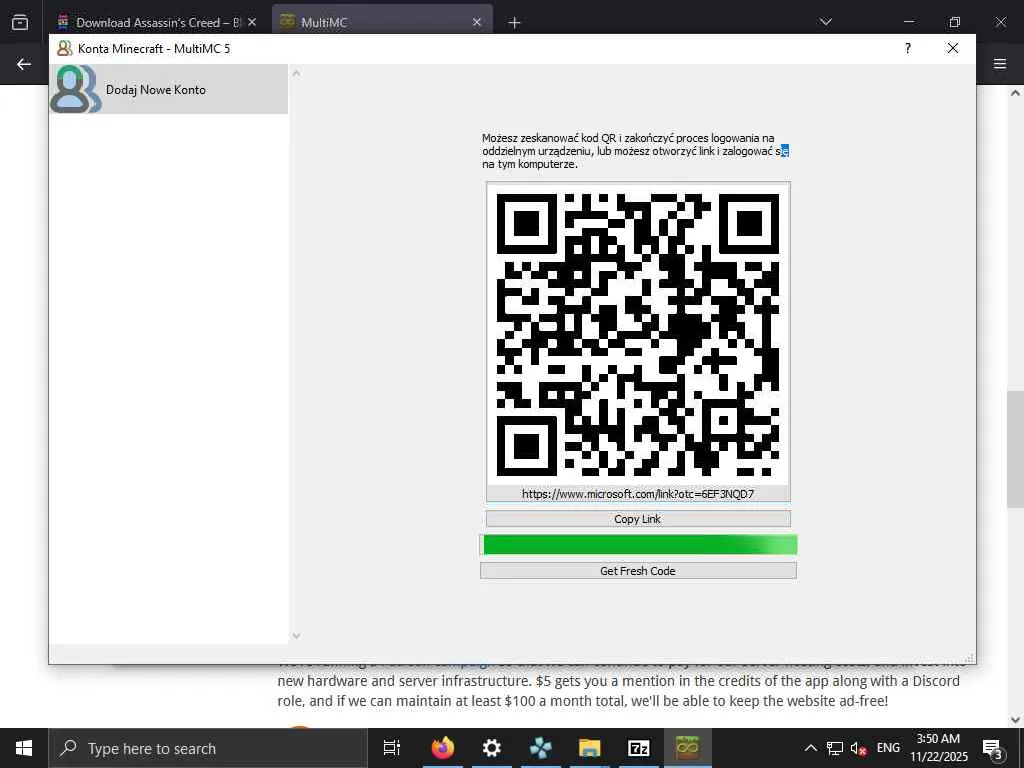Open Task View on the taskbar
This screenshot has width=1024, height=768.
[392, 748]
